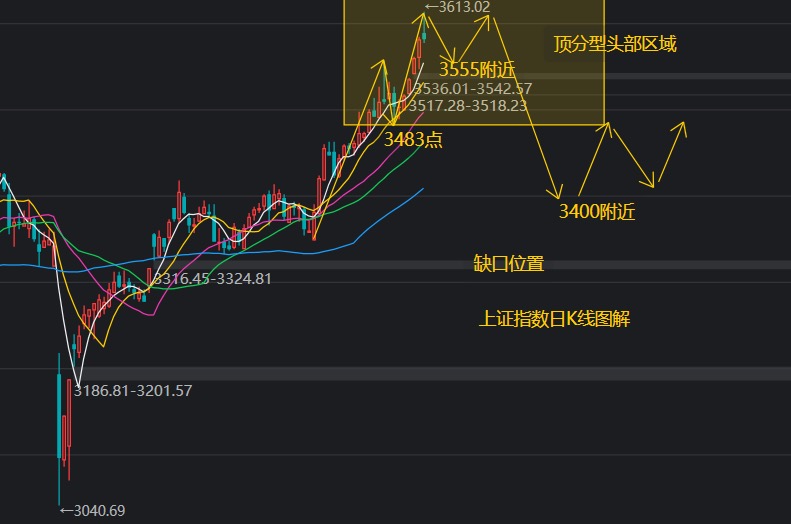Click the 3613.02 high price label
Screen dimensions: 791x524
pos(458,7)
